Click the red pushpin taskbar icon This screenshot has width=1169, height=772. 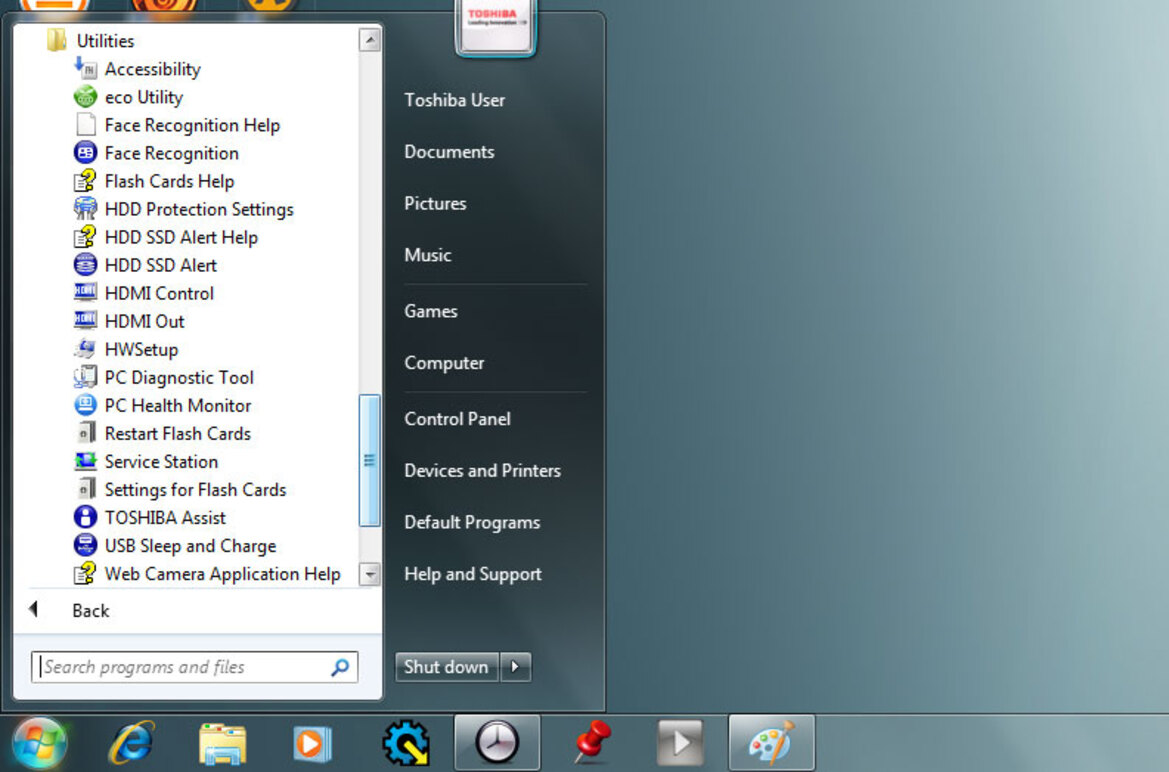[593, 743]
